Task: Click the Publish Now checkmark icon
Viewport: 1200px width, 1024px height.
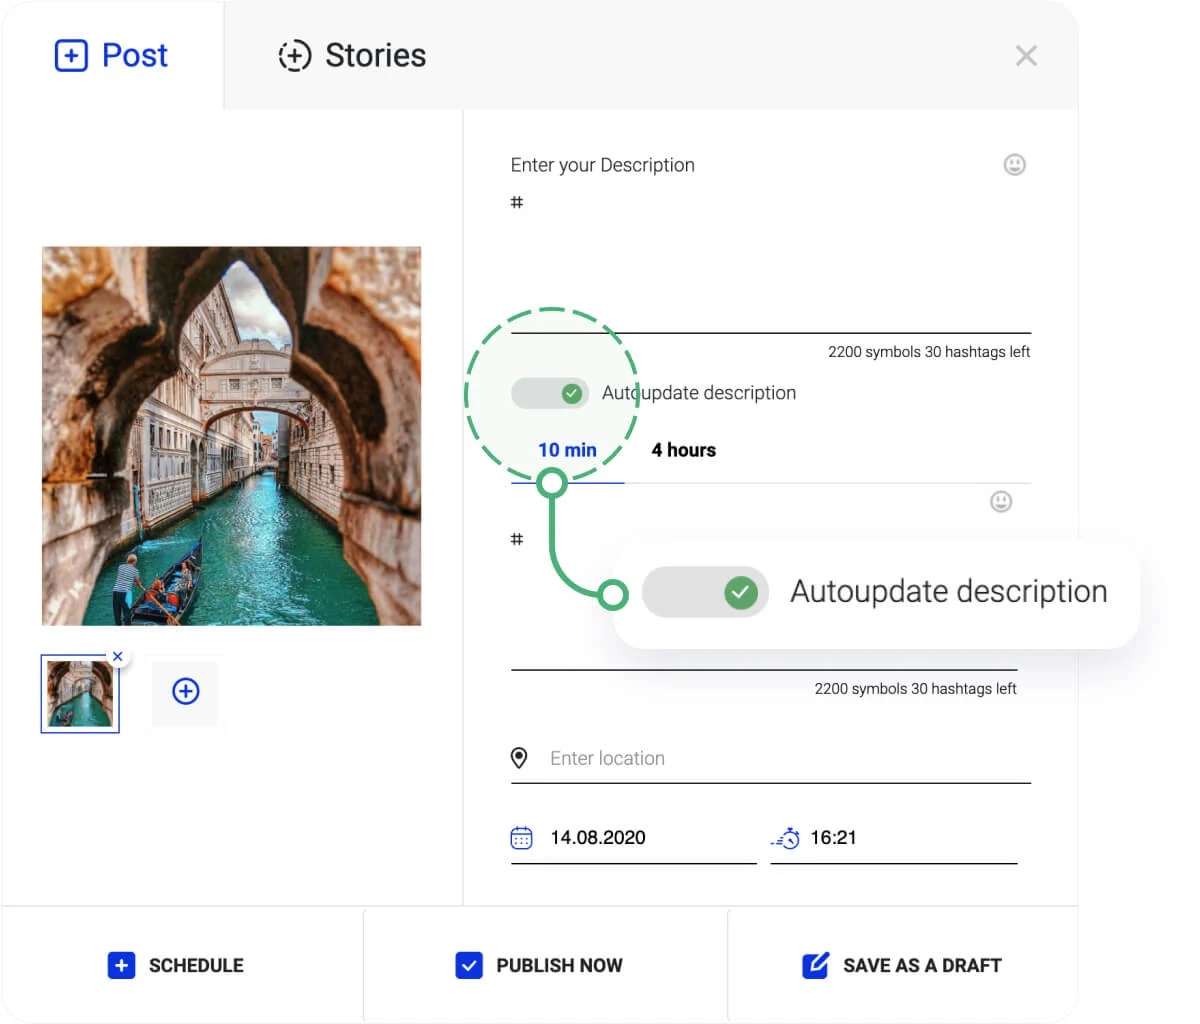Action: pos(469,965)
